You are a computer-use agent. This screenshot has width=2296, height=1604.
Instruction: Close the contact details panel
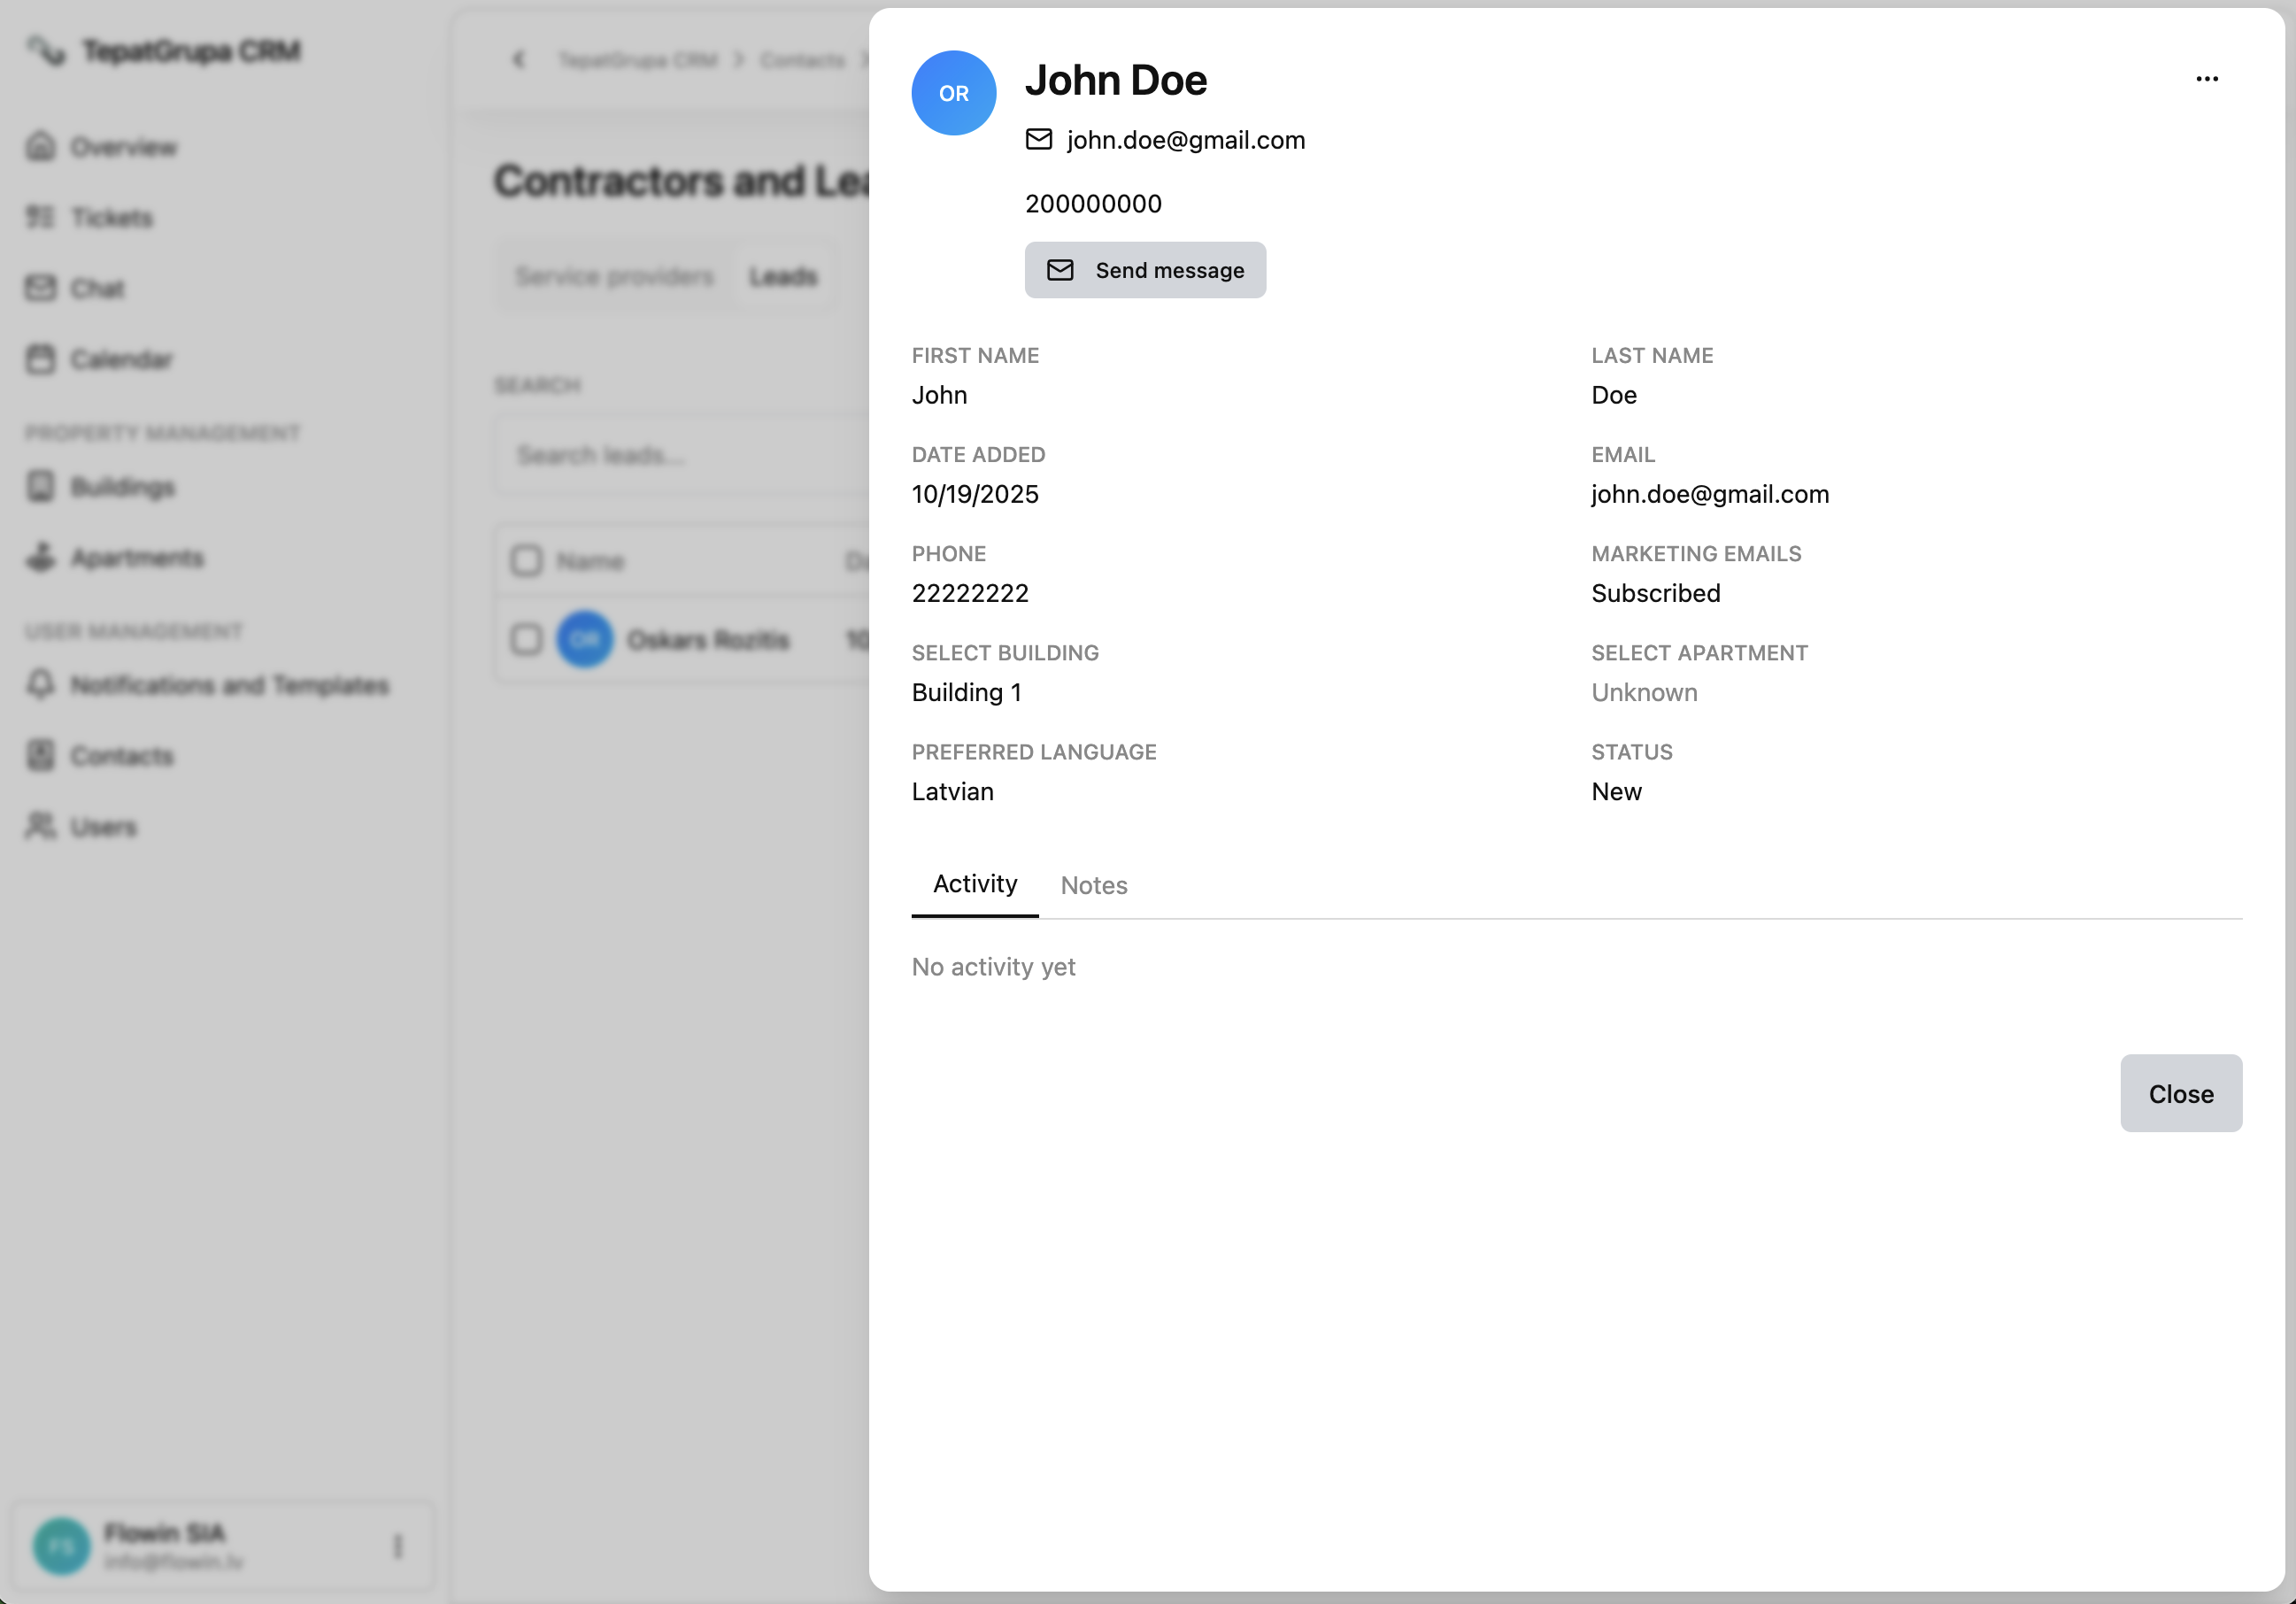point(2180,1093)
